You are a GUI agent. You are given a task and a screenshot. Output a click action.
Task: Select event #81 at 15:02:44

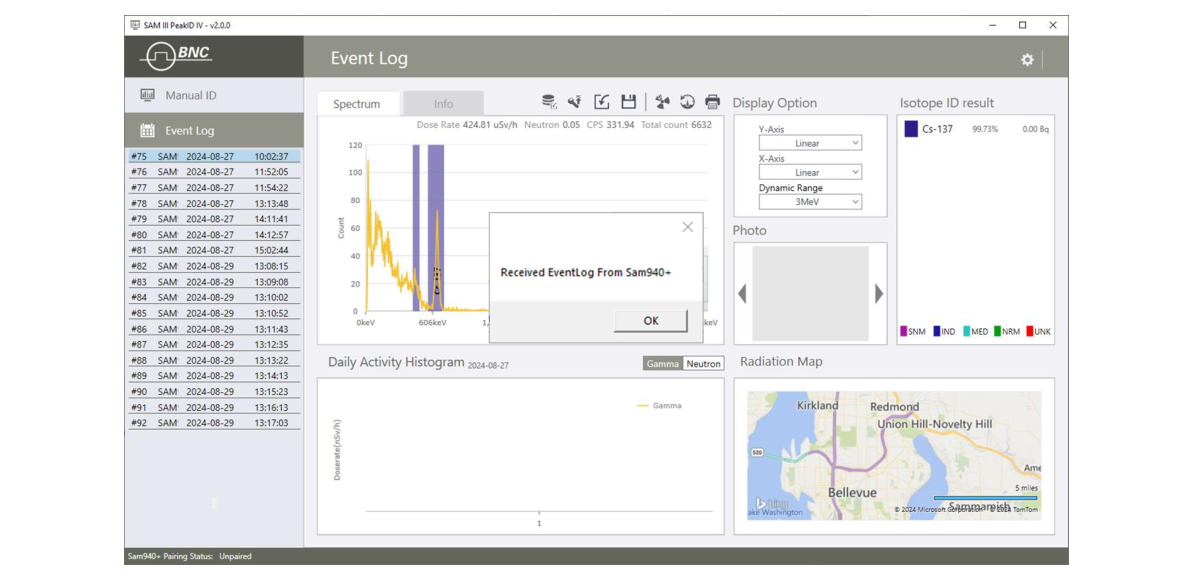click(214, 250)
